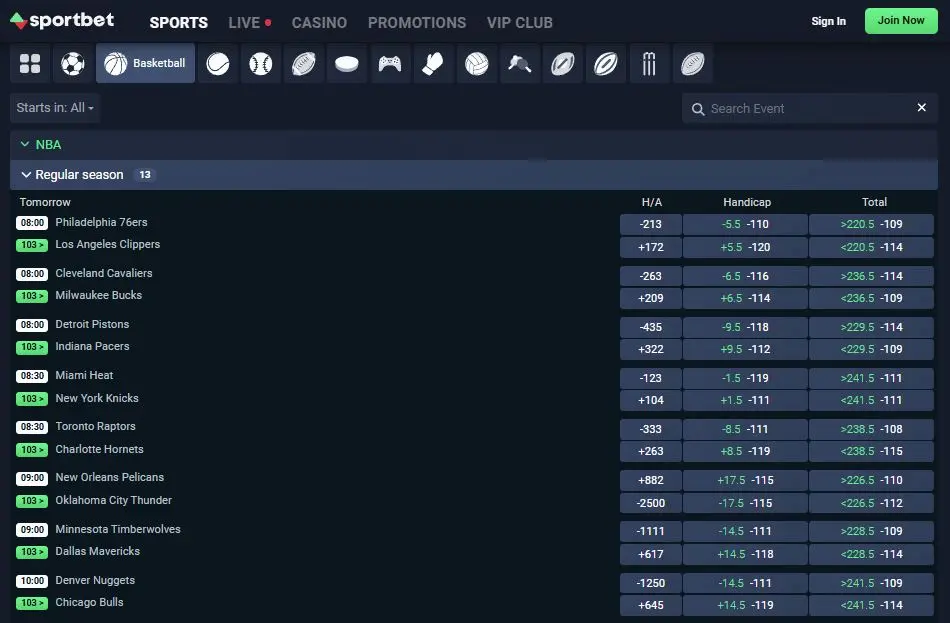
Task: Clear the search with the X icon
Action: point(922,107)
